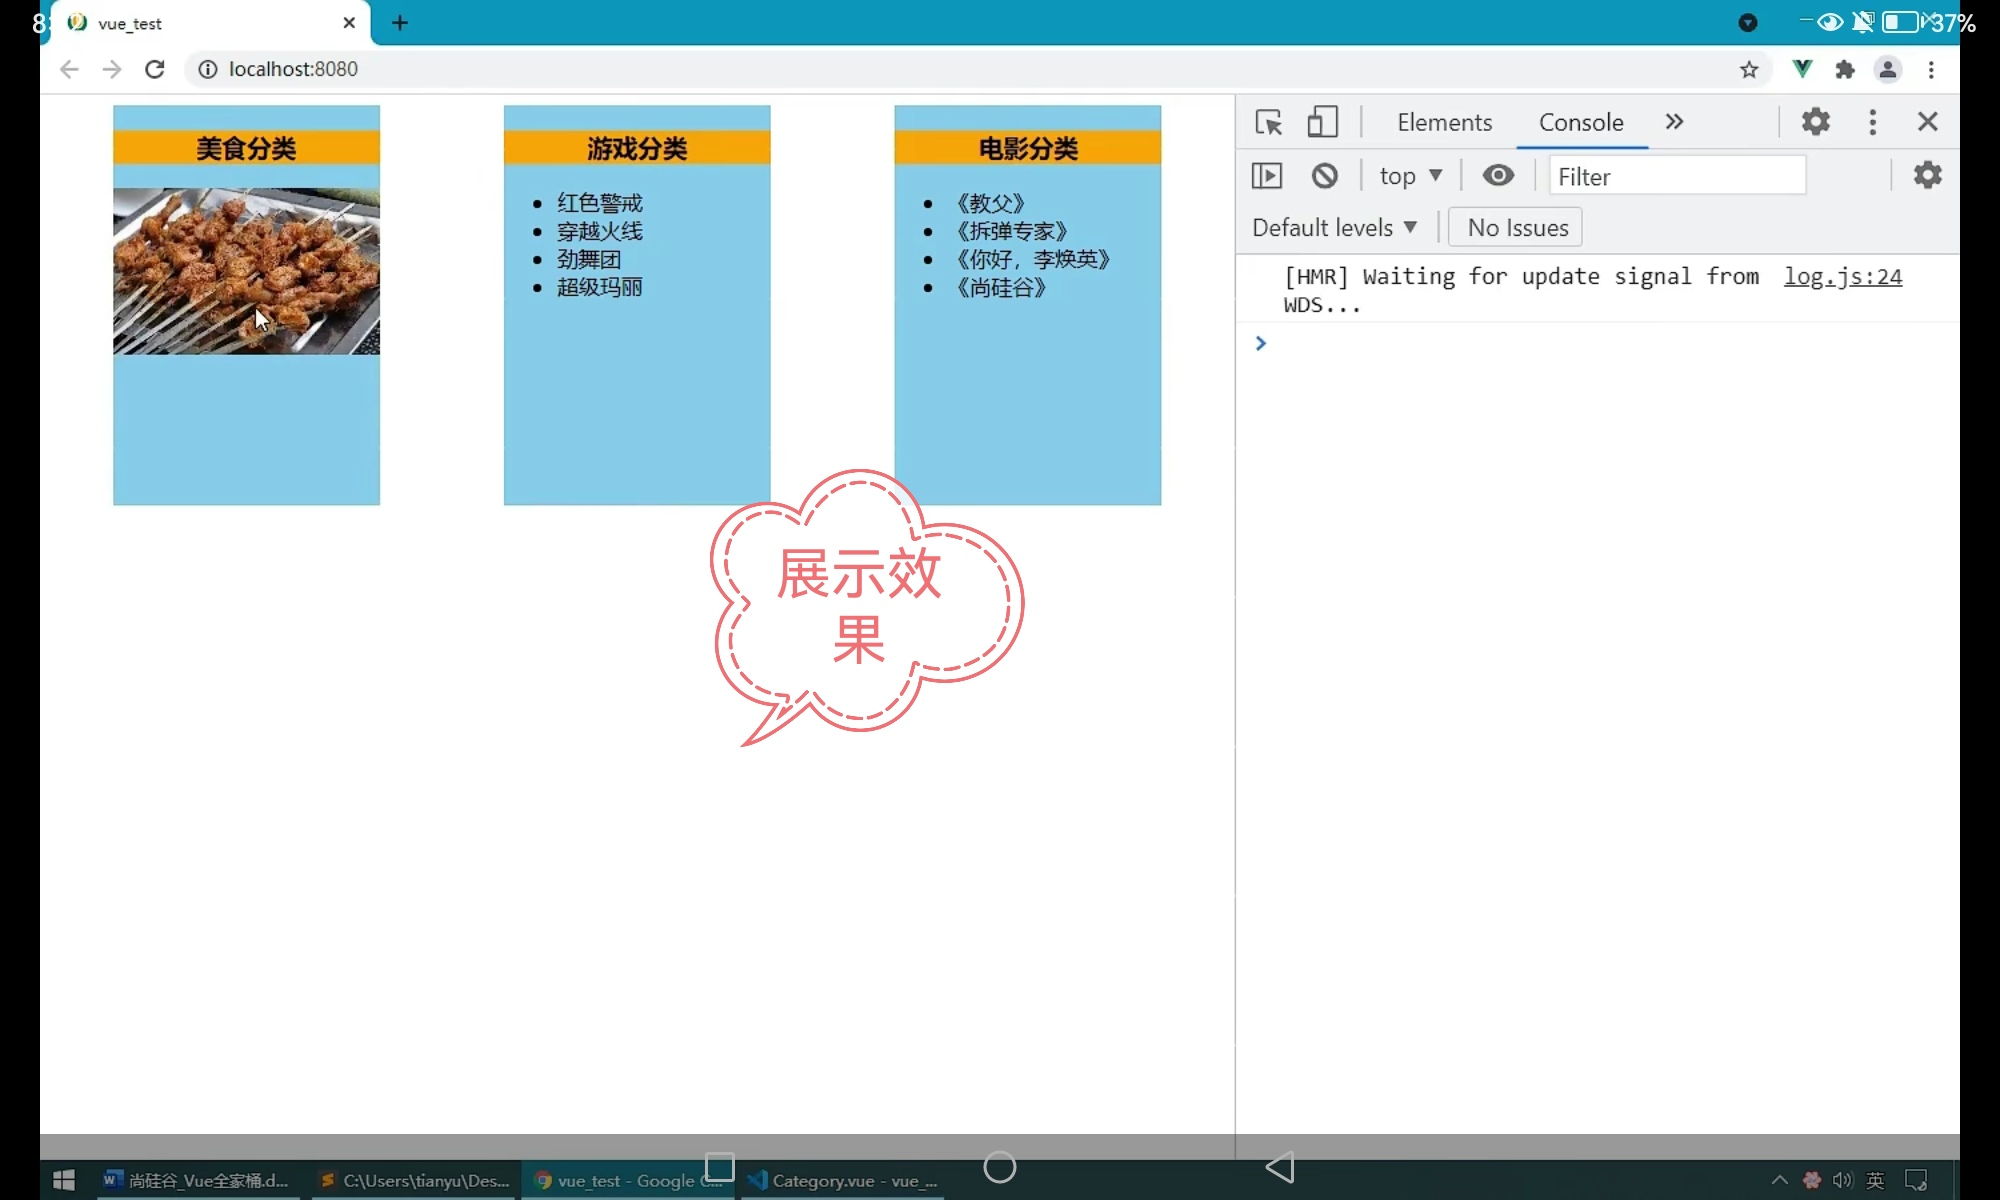Expand the top JavaScript context dropdown
Viewport: 2000px width, 1200px height.
pyautogui.click(x=1410, y=176)
